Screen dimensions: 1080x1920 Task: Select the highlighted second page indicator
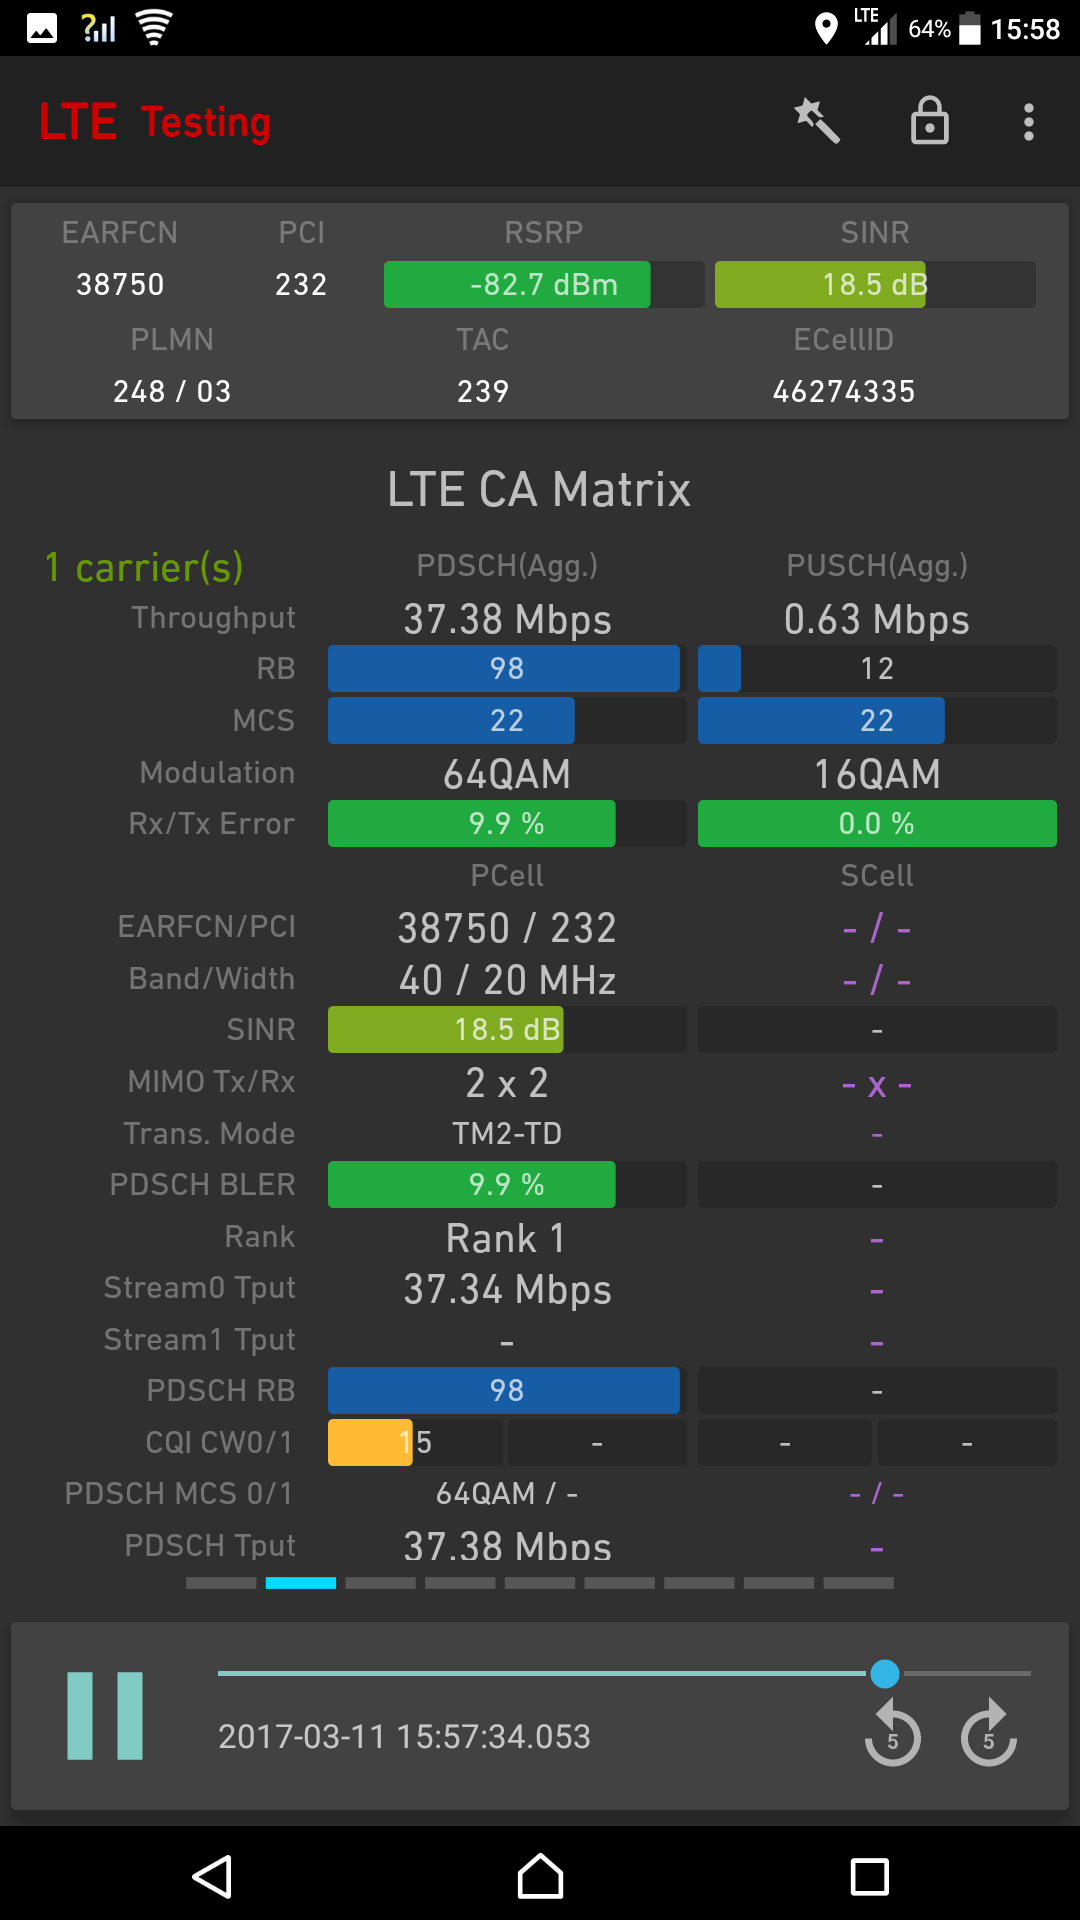point(301,1583)
